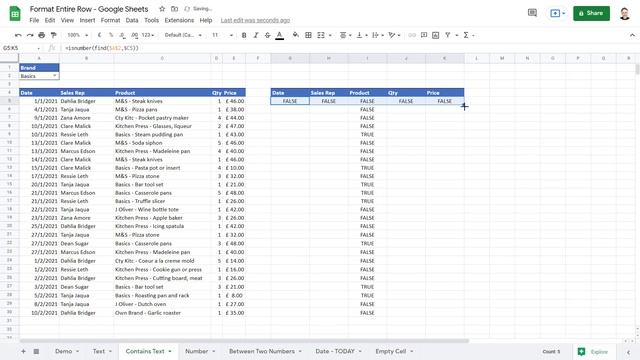This screenshot has height=360, width=640.
Task: Open the Explore panel button
Action: pyautogui.click(x=593, y=351)
